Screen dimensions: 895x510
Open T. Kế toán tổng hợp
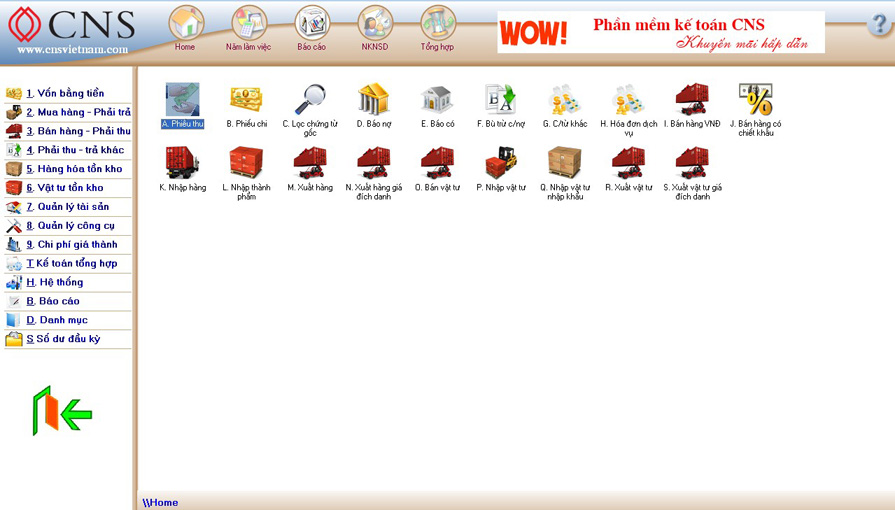(68, 263)
